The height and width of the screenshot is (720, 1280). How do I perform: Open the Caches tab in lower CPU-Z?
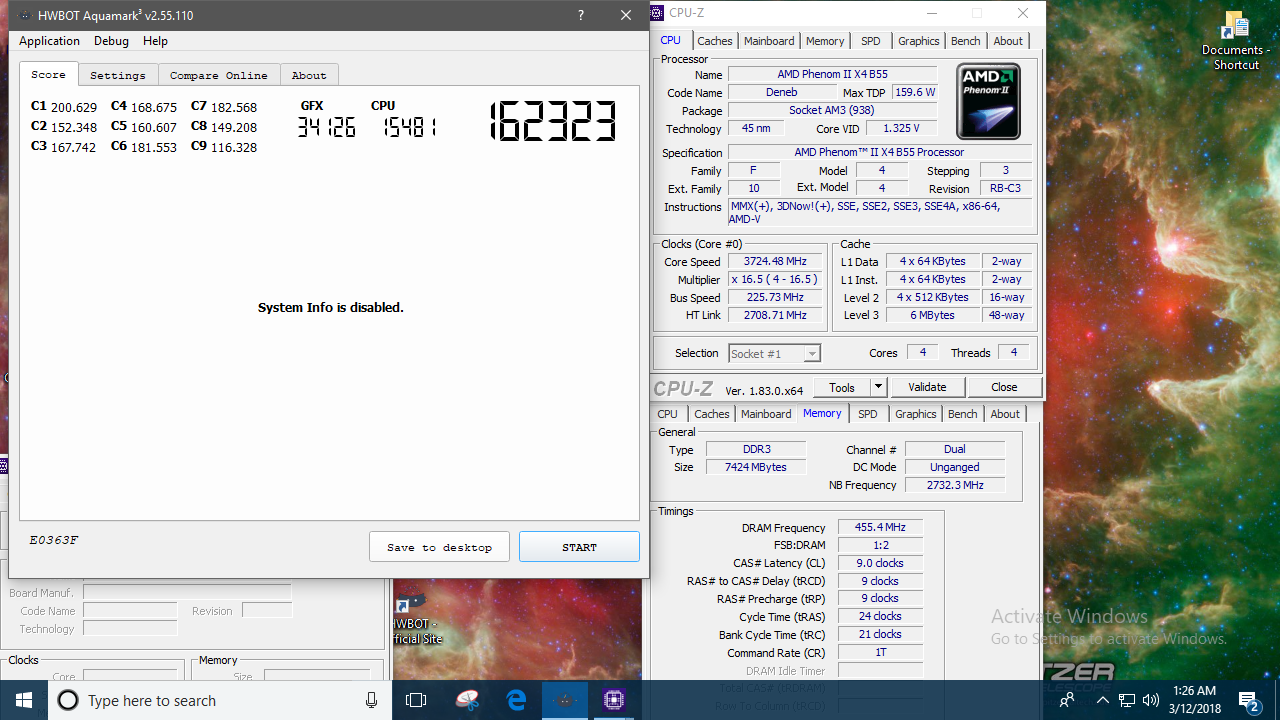[712, 414]
